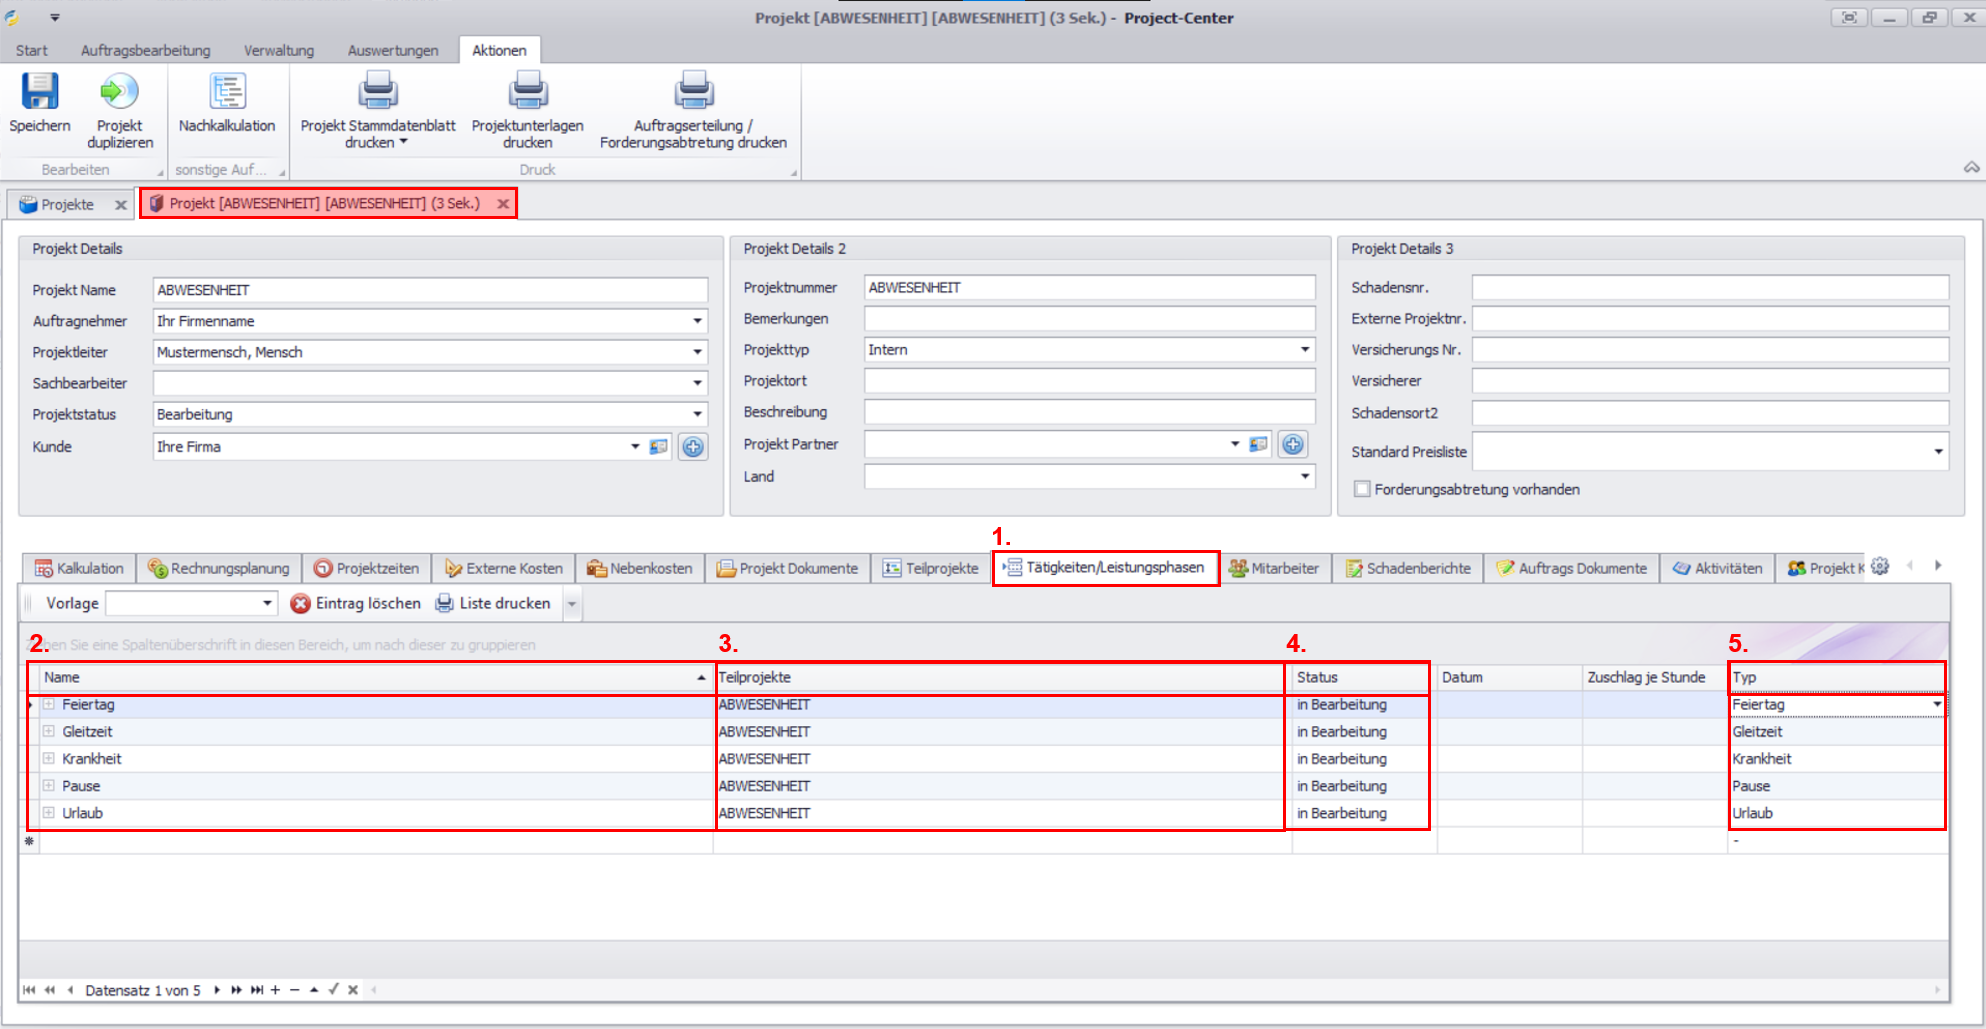Click the Speichern save icon

[x=40, y=92]
